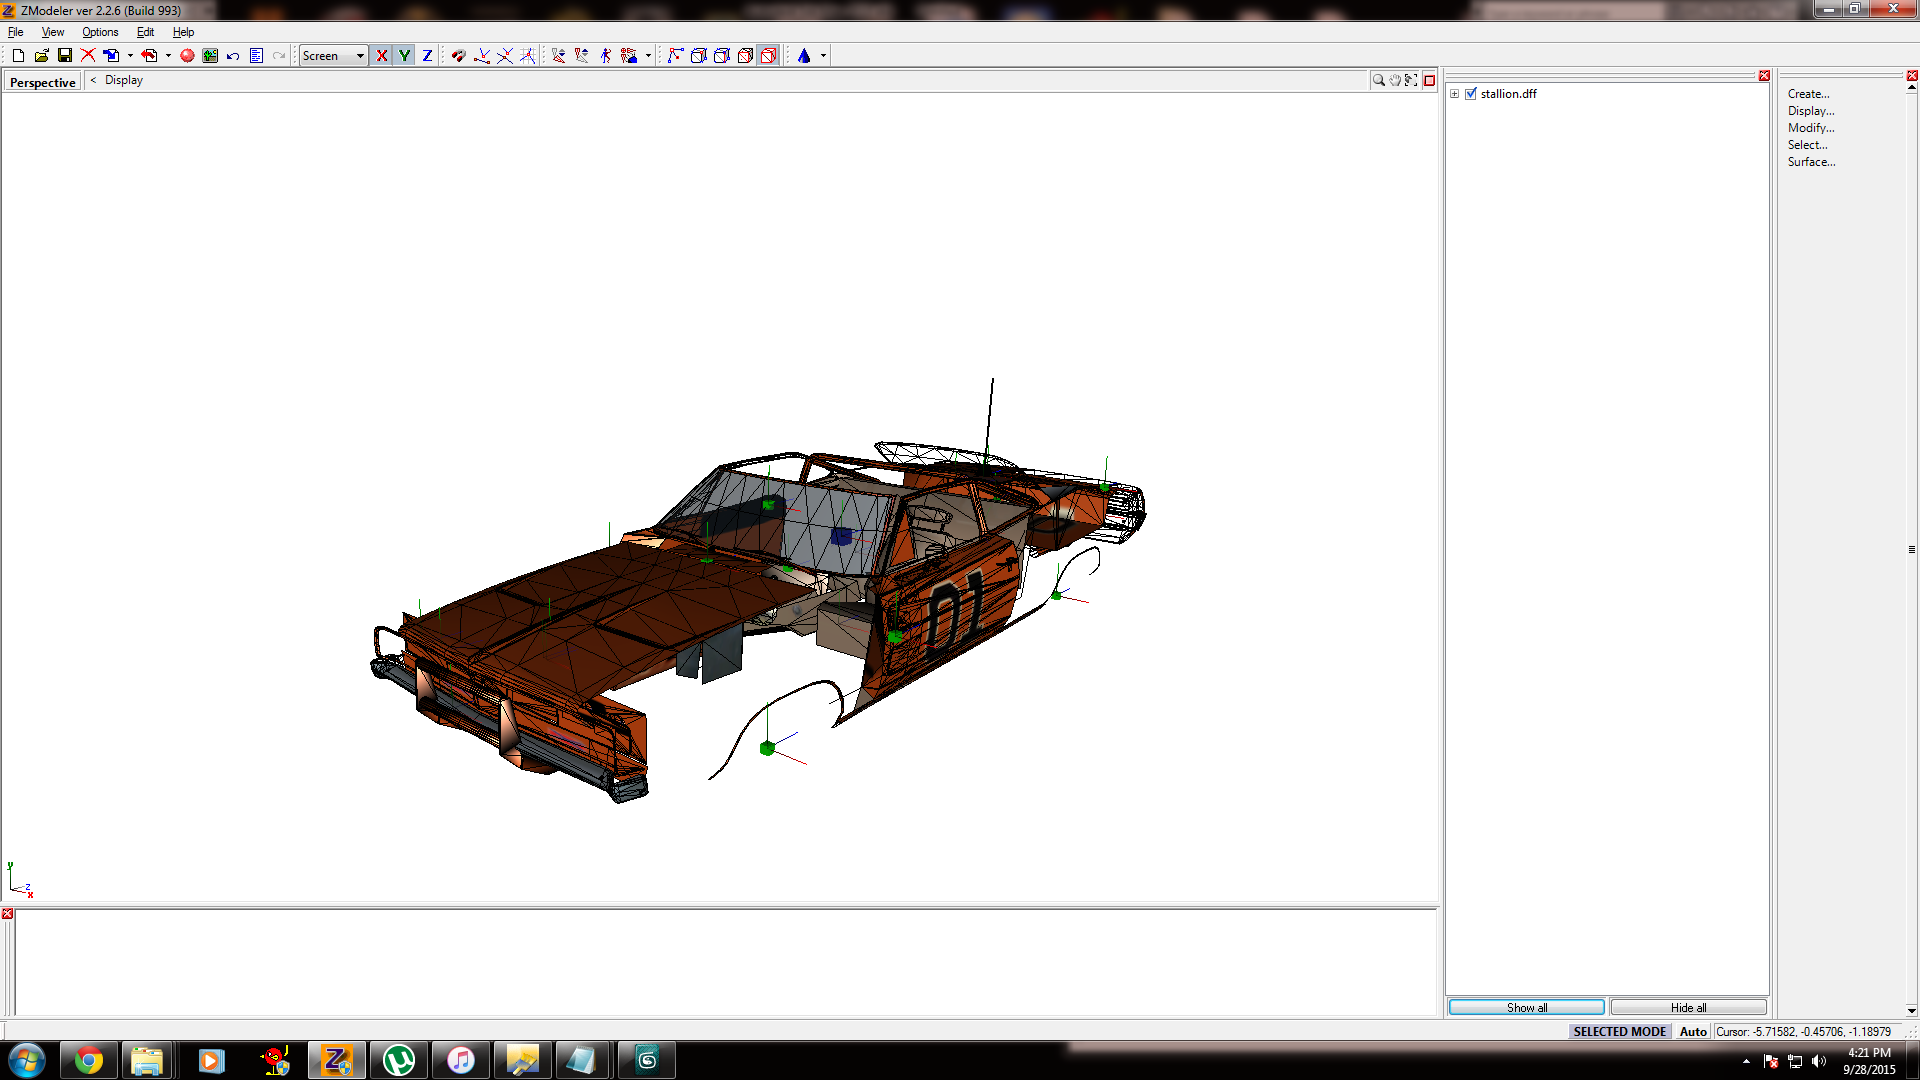Toggle Auto in the status bar
1920x1080 pixels.
pos(1693,1032)
